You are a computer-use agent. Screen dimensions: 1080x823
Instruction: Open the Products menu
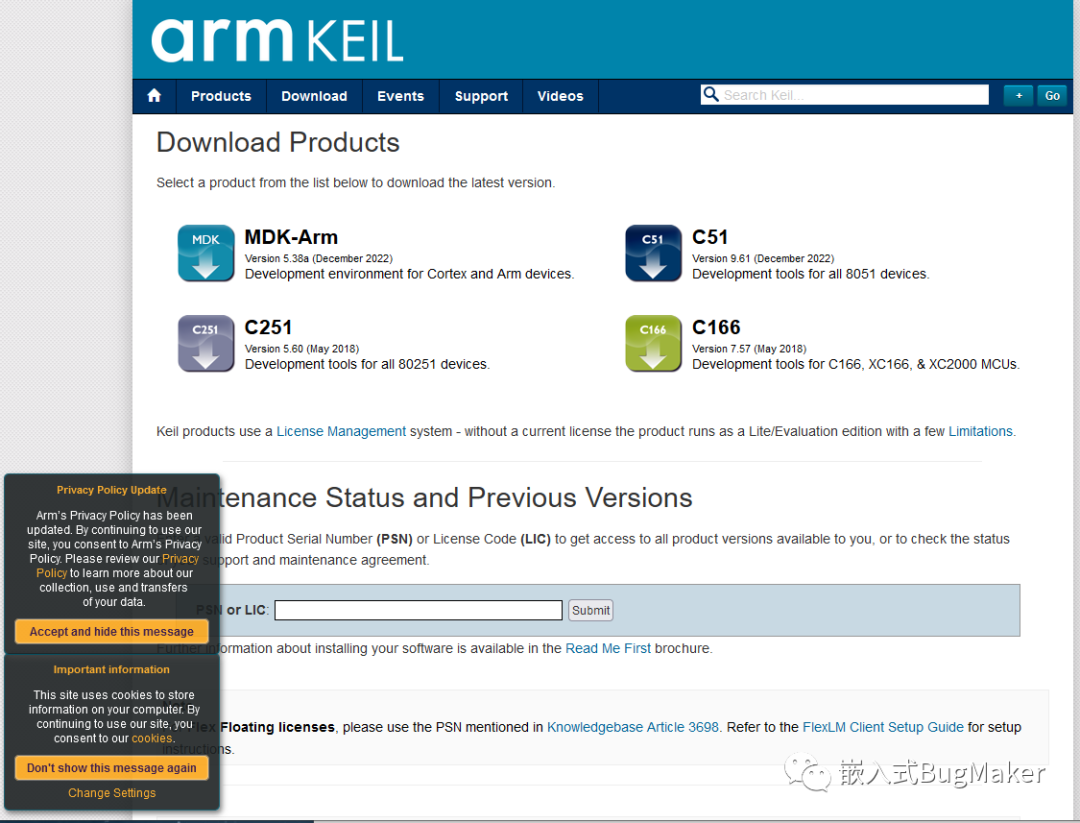(x=221, y=96)
